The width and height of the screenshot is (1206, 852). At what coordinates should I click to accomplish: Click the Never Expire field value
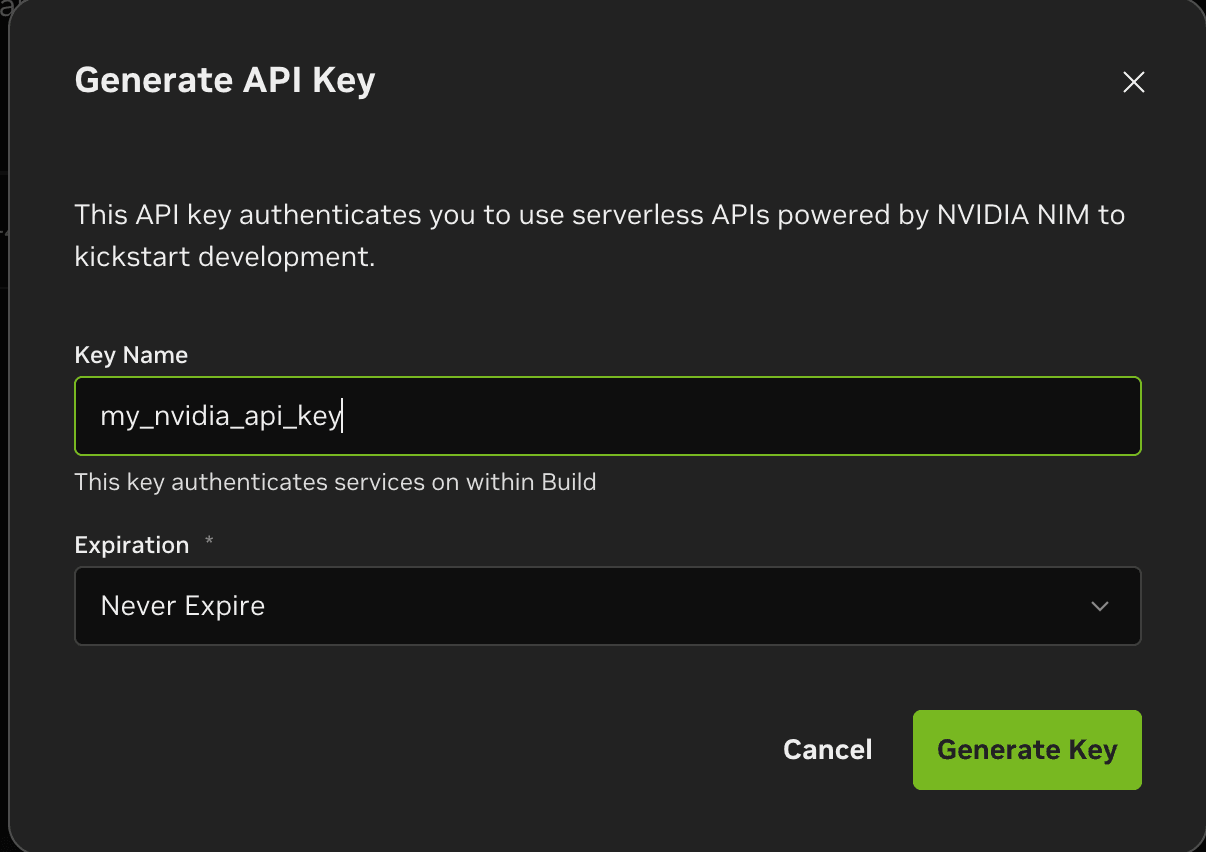[182, 606]
